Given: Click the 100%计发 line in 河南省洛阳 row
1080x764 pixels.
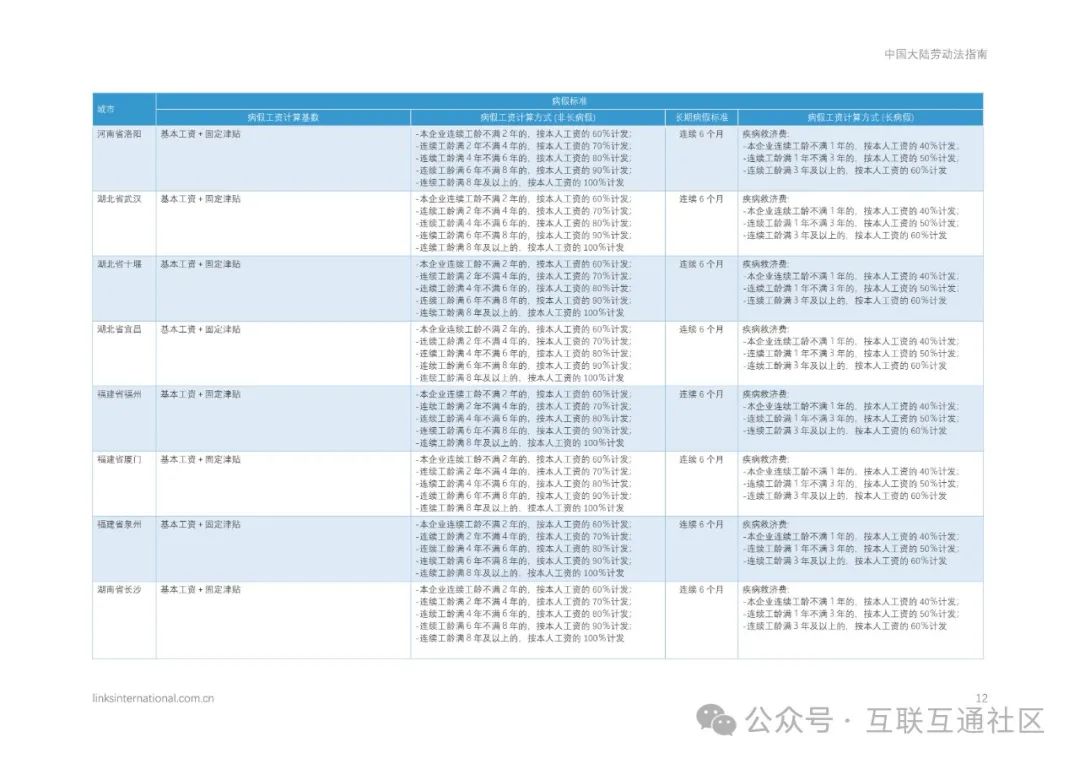Looking at the screenshot, I should pos(520,183).
